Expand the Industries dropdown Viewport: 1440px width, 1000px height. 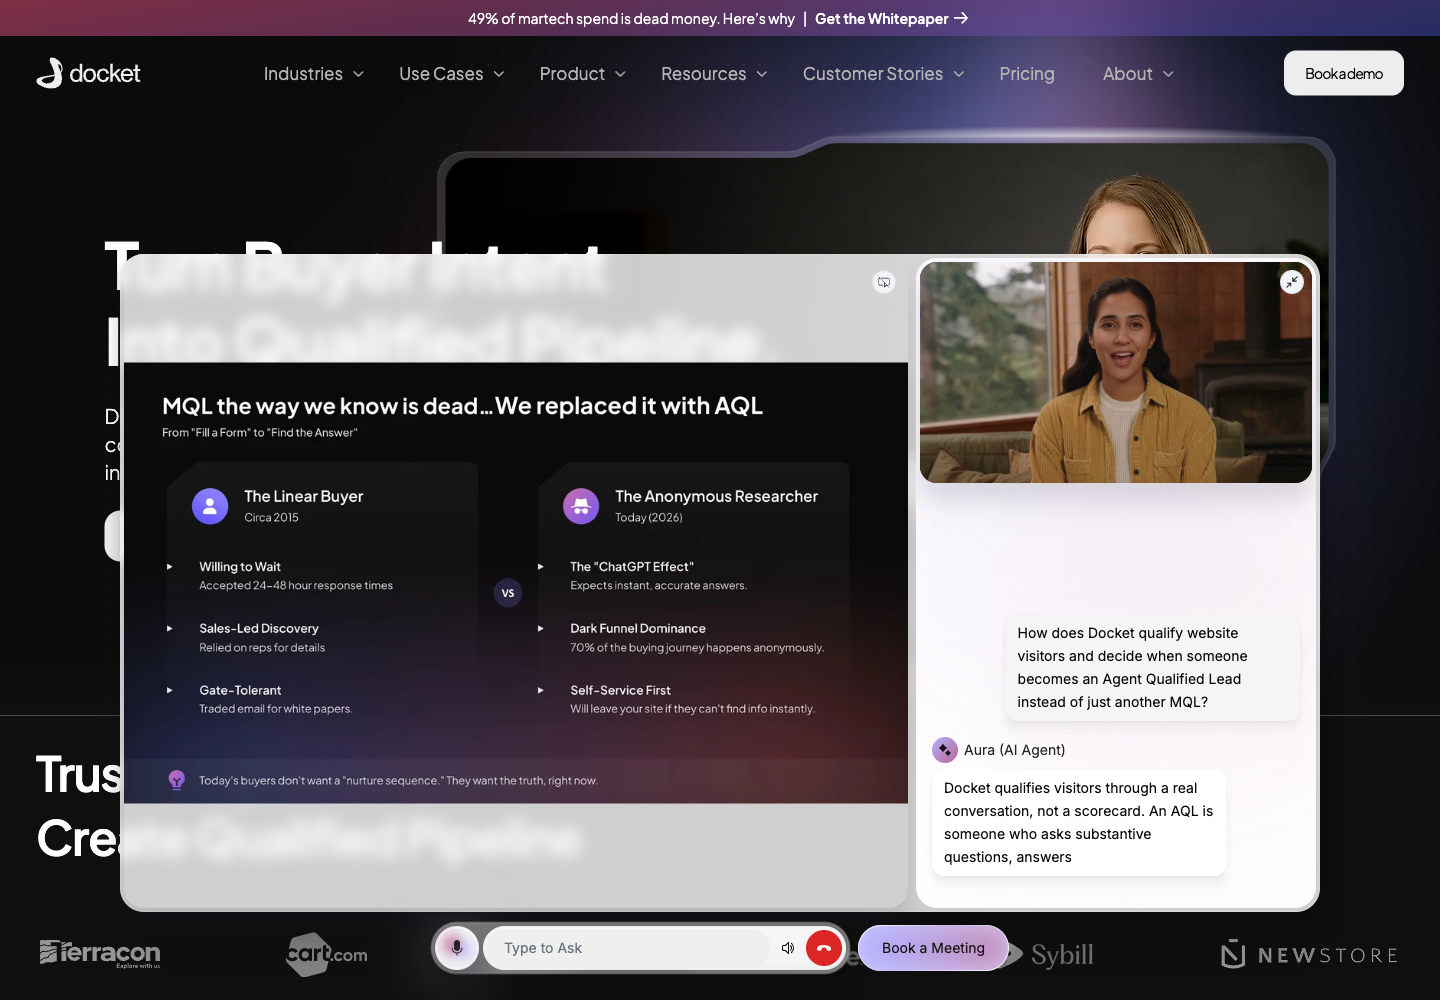point(314,74)
